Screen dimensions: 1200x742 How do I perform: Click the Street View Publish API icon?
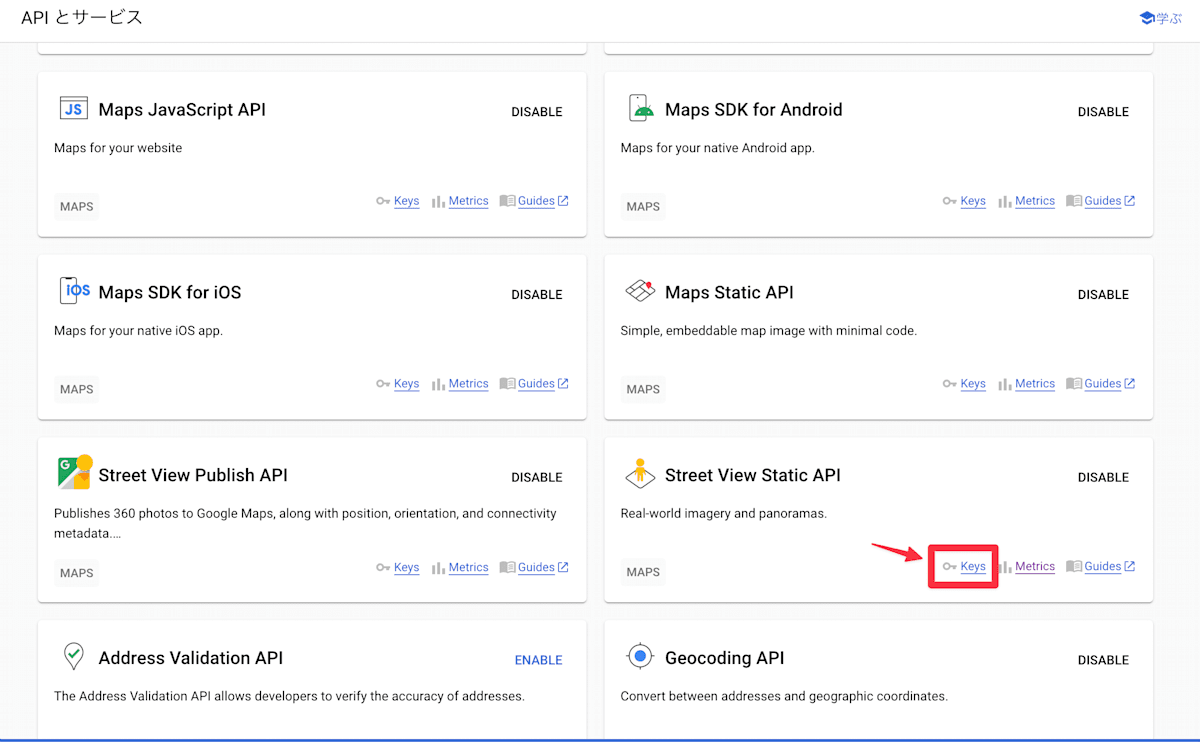click(75, 472)
